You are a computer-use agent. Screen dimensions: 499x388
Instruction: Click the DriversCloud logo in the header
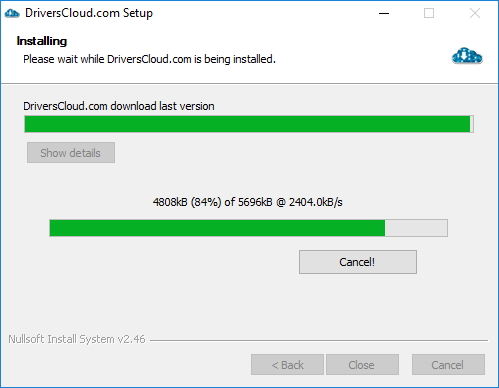click(x=467, y=56)
